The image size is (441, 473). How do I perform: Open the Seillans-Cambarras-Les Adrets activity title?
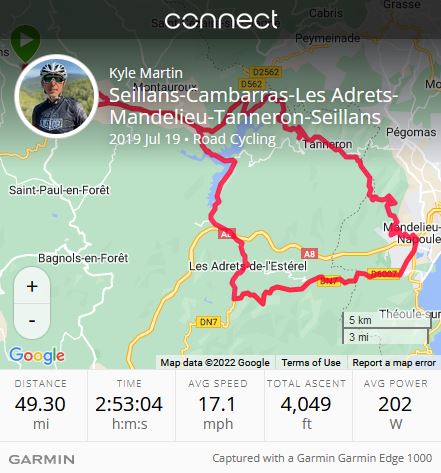(x=254, y=106)
